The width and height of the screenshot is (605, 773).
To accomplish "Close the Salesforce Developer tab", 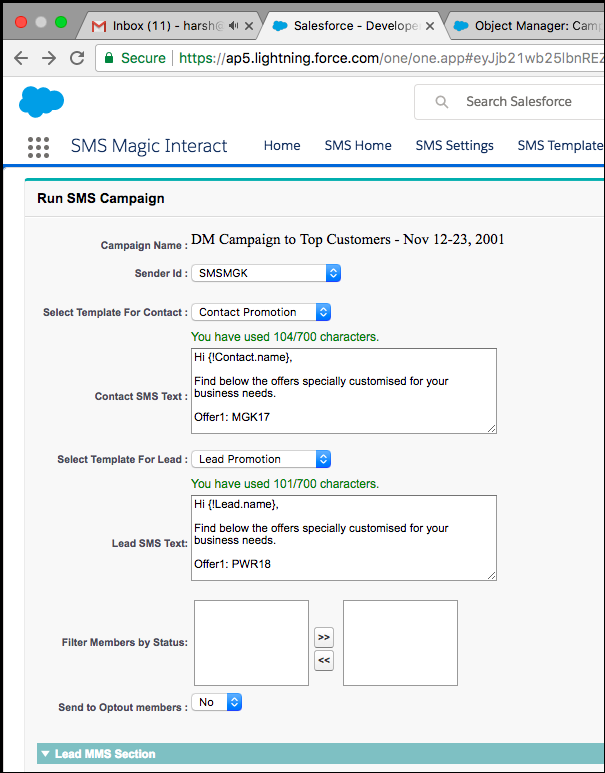I will (430, 26).
